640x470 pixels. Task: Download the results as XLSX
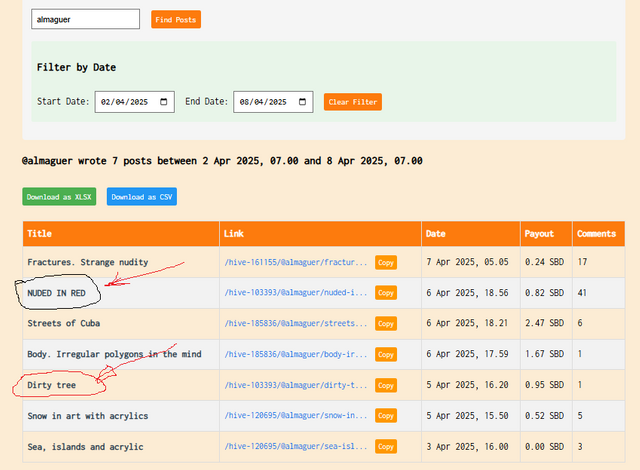[x=59, y=197]
